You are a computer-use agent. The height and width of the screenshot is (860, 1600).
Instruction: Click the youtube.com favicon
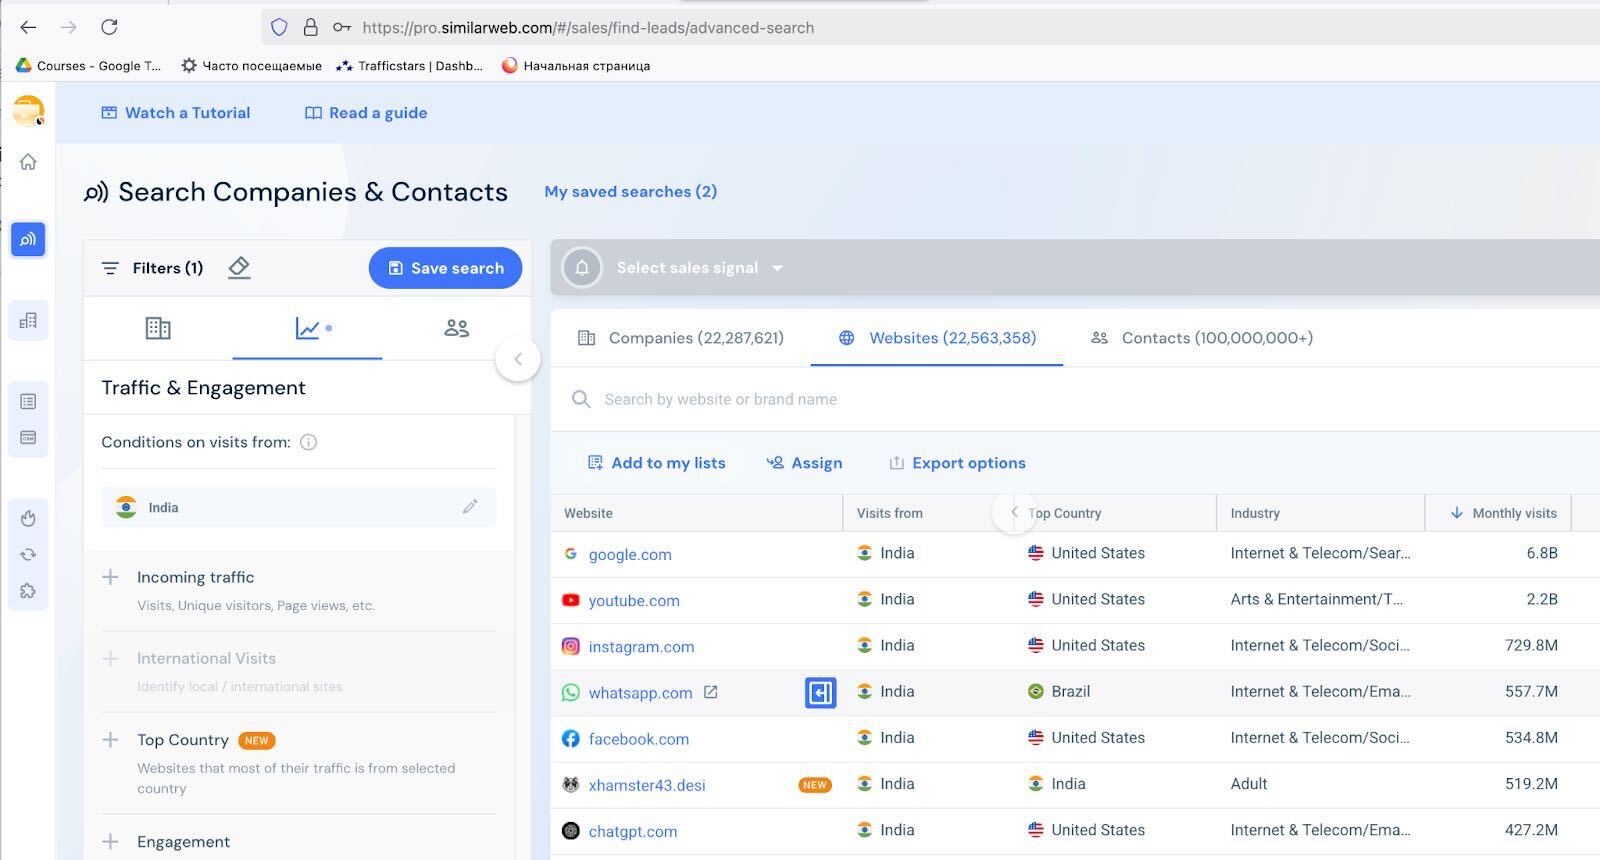[x=571, y=600]
